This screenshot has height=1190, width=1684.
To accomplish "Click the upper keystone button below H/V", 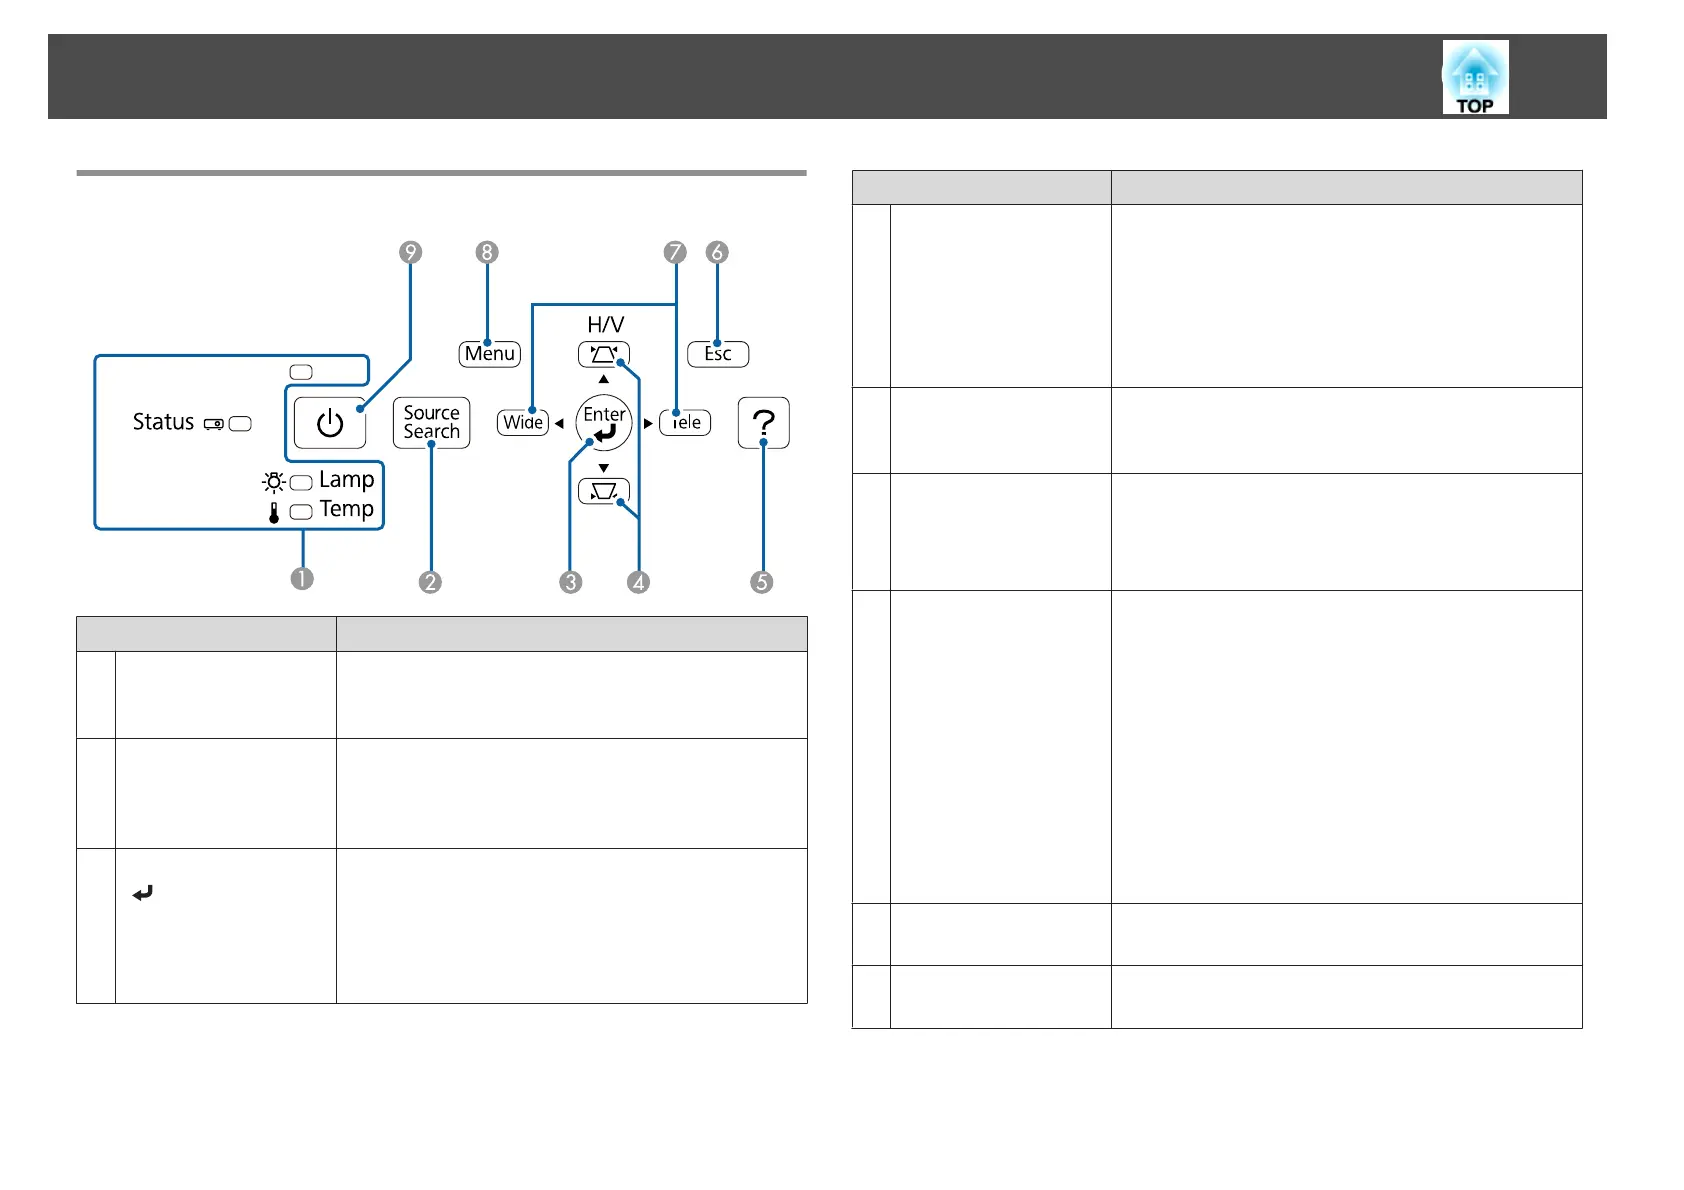I will tap(604, 354).
